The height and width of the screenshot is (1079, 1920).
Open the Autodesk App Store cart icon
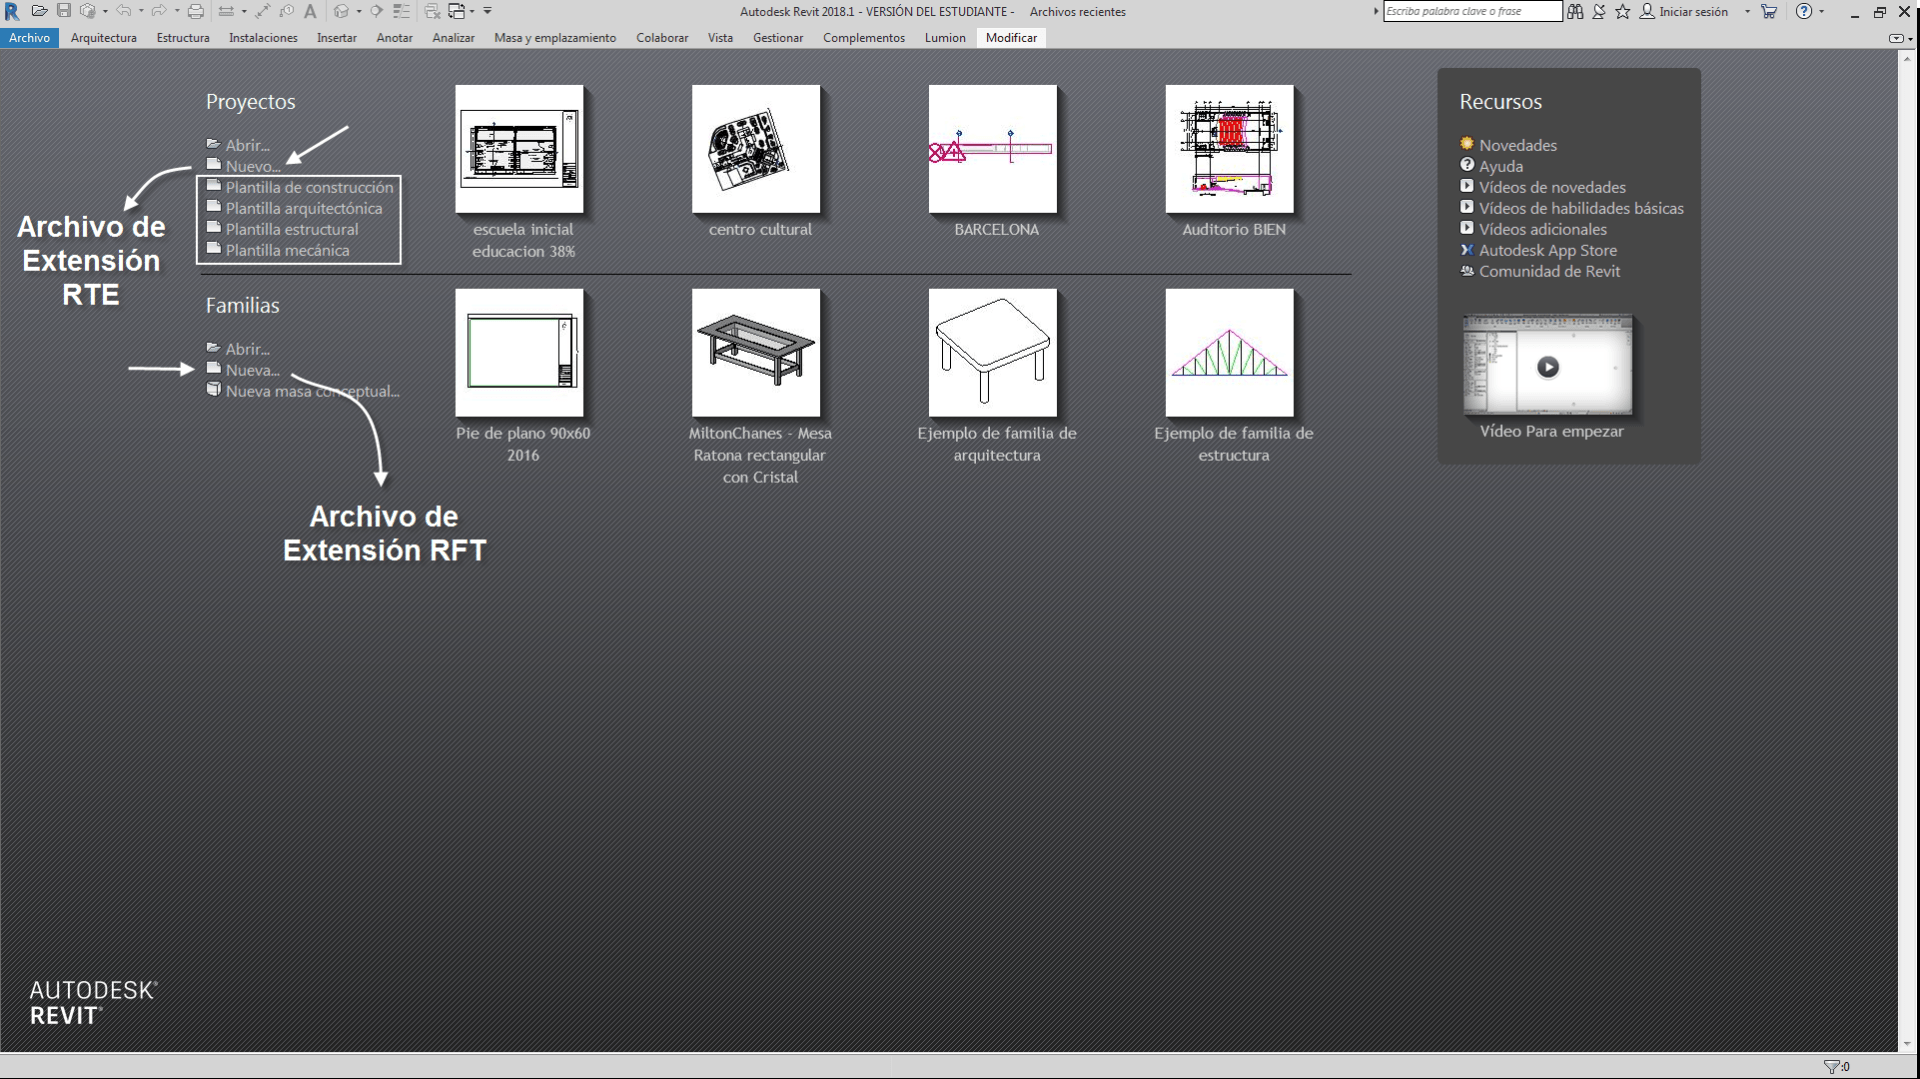pyautogui.click(x=1769, y=11)
